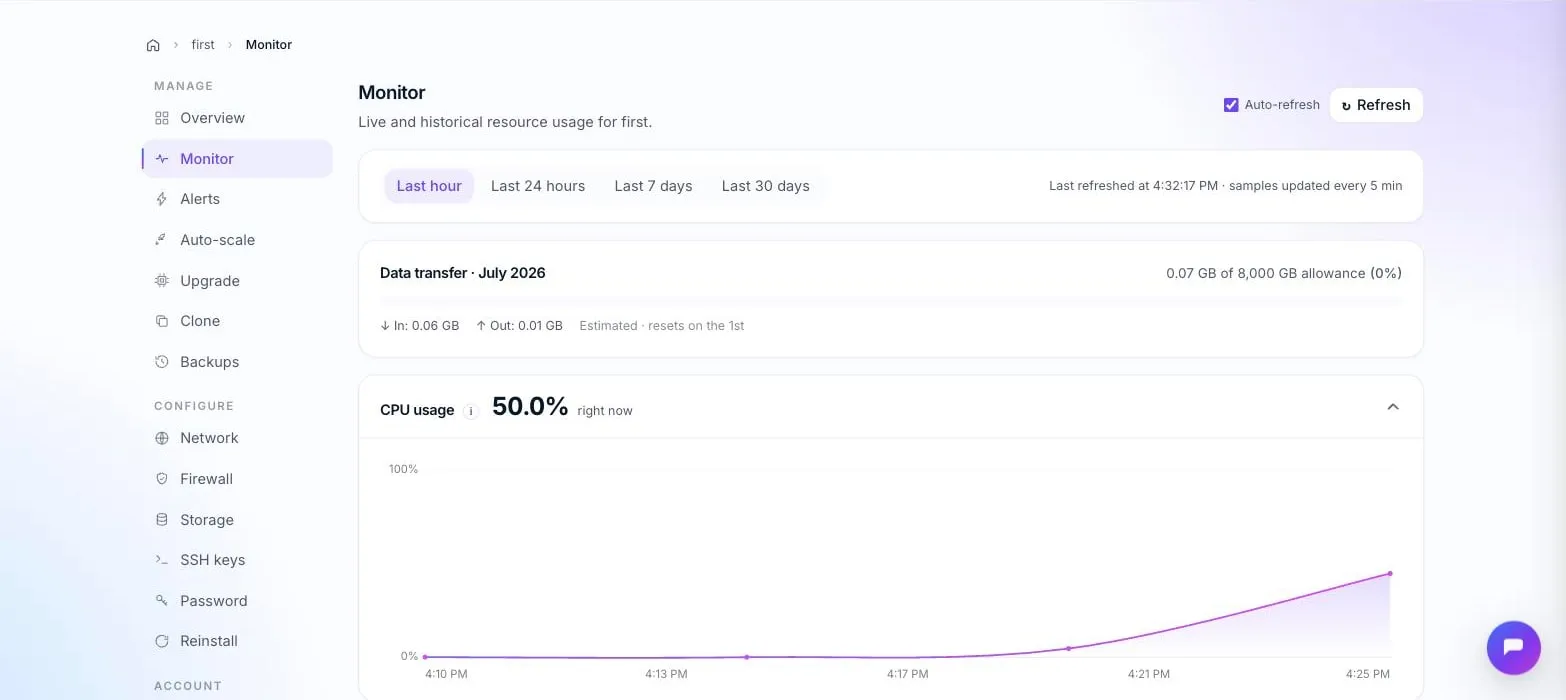
Task: Click '0.07 GB of 8,000 GB allowance' text
Action: pyautogui.click(x=1265, y=273)
